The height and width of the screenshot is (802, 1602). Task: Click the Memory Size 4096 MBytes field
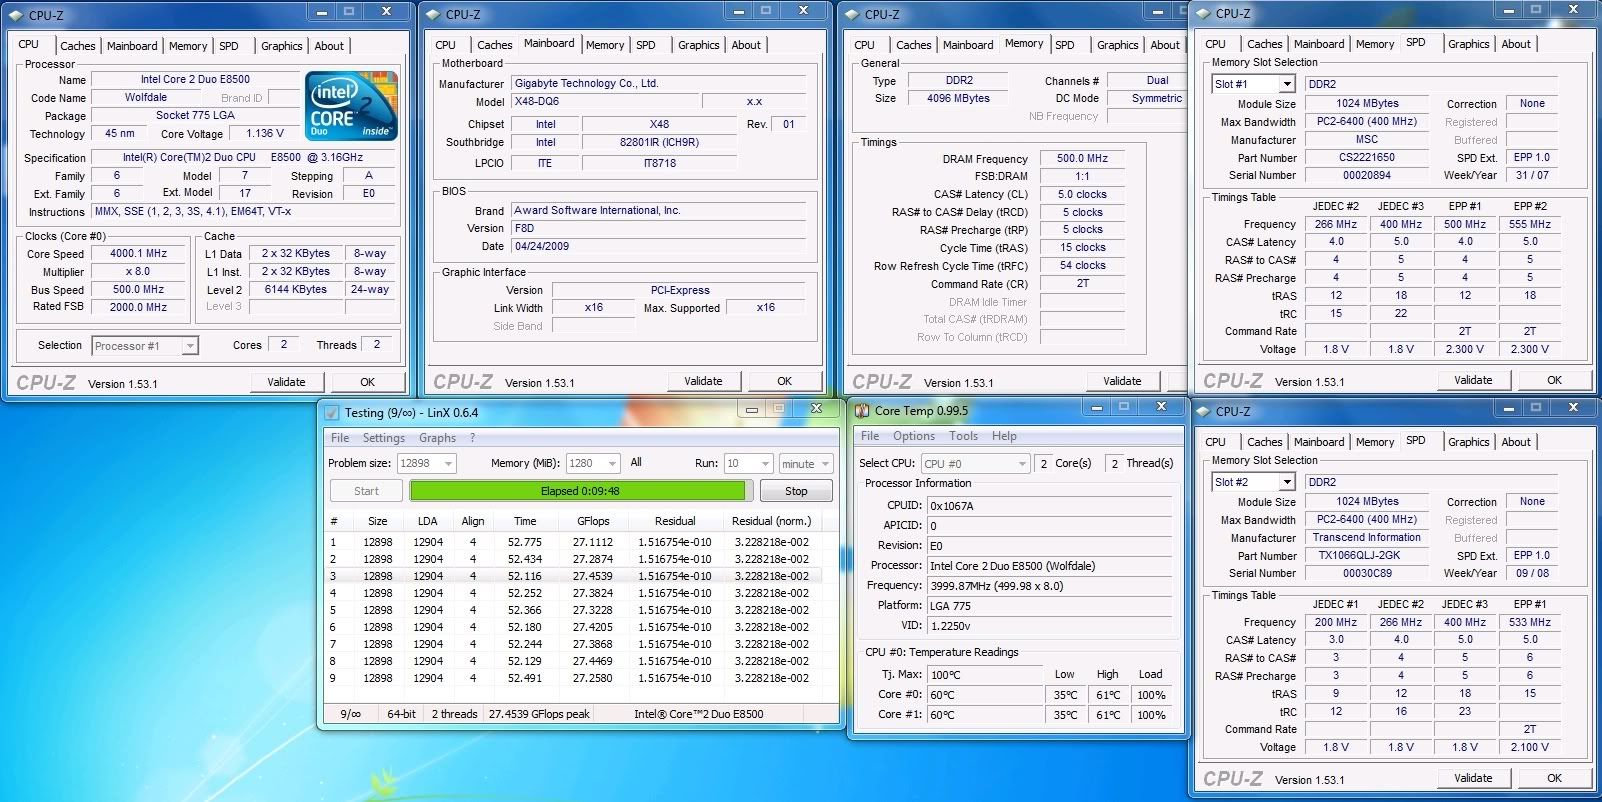(958, 98)
